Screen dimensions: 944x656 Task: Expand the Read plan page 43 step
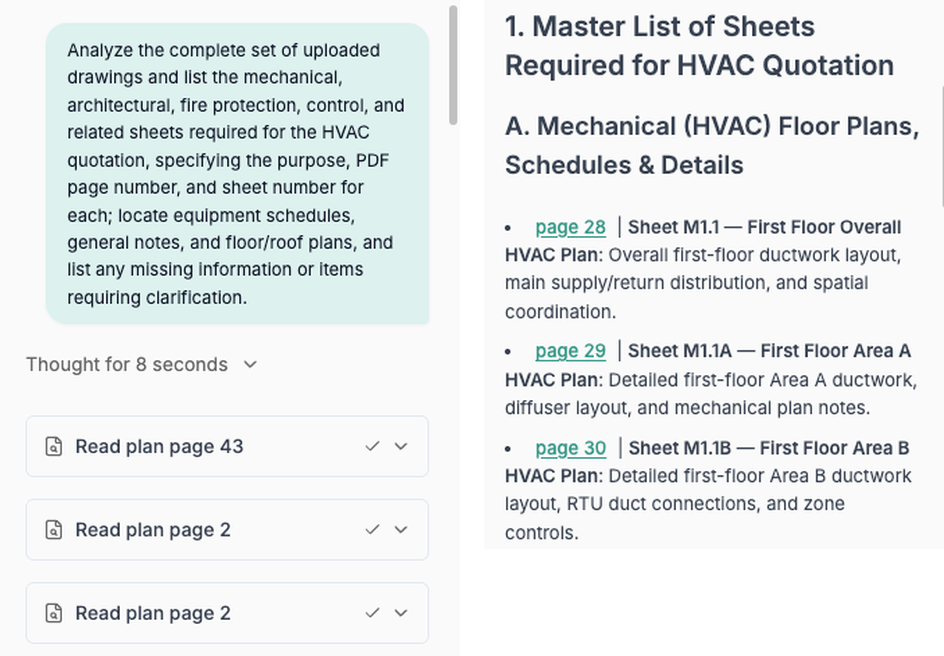click(401, 446)
